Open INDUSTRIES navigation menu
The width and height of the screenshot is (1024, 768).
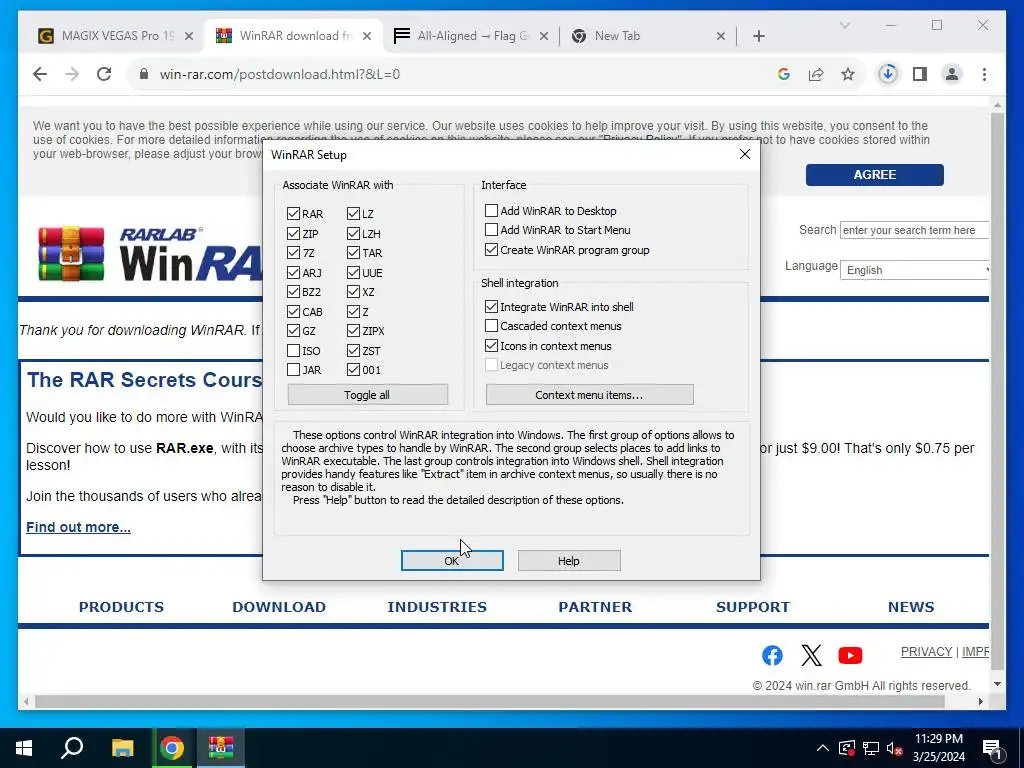click(437, 607)
